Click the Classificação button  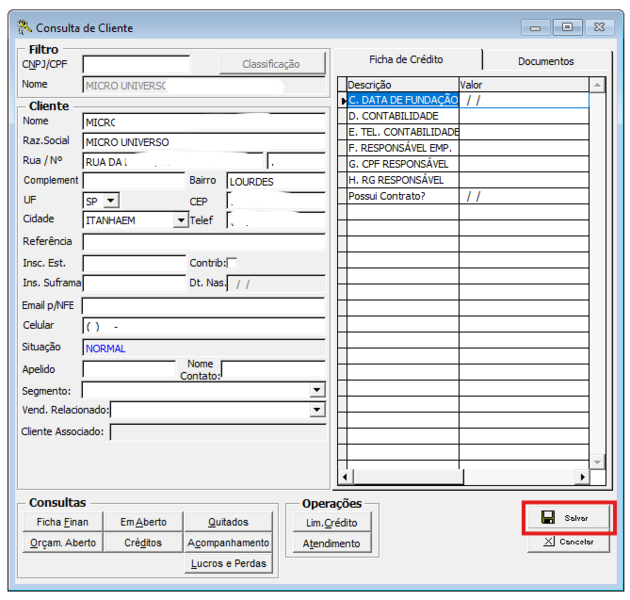coord(272,64)
